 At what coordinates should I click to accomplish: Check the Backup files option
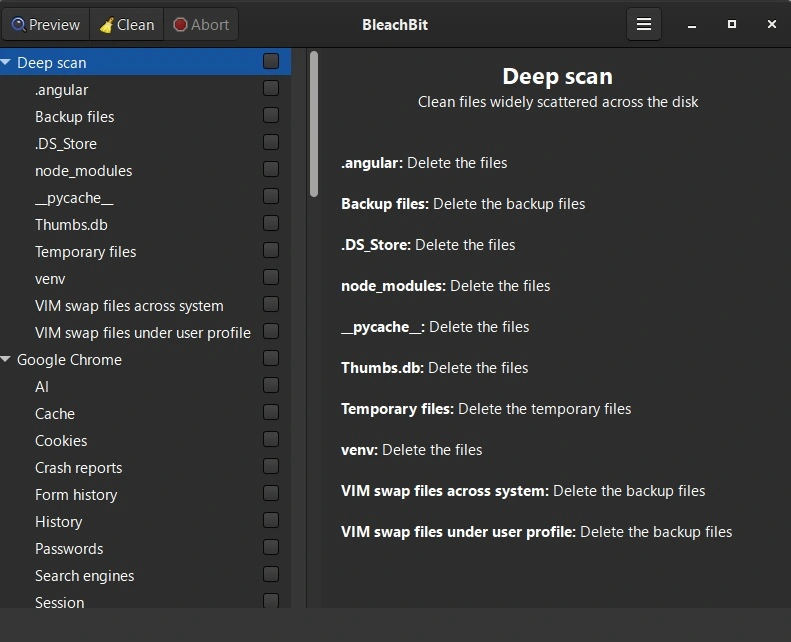coord(271,115)
